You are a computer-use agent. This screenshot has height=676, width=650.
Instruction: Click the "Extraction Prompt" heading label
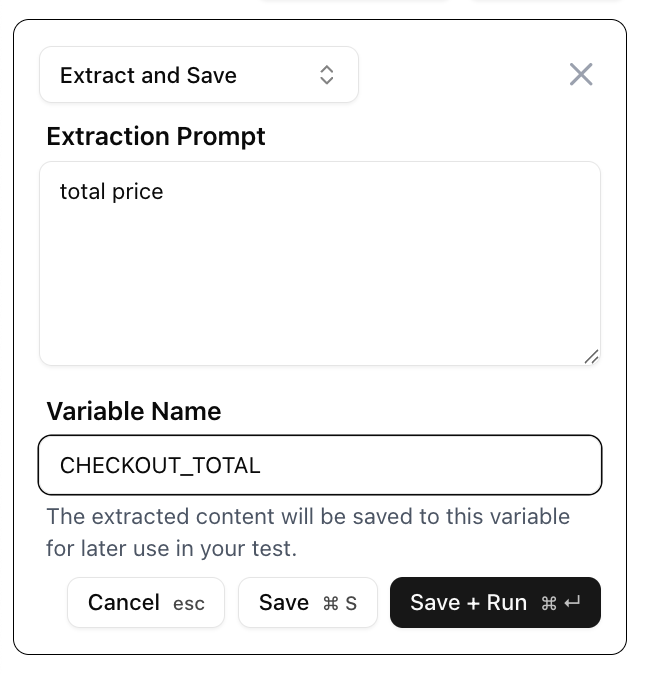pyautogui.click(x=156, y=136)
